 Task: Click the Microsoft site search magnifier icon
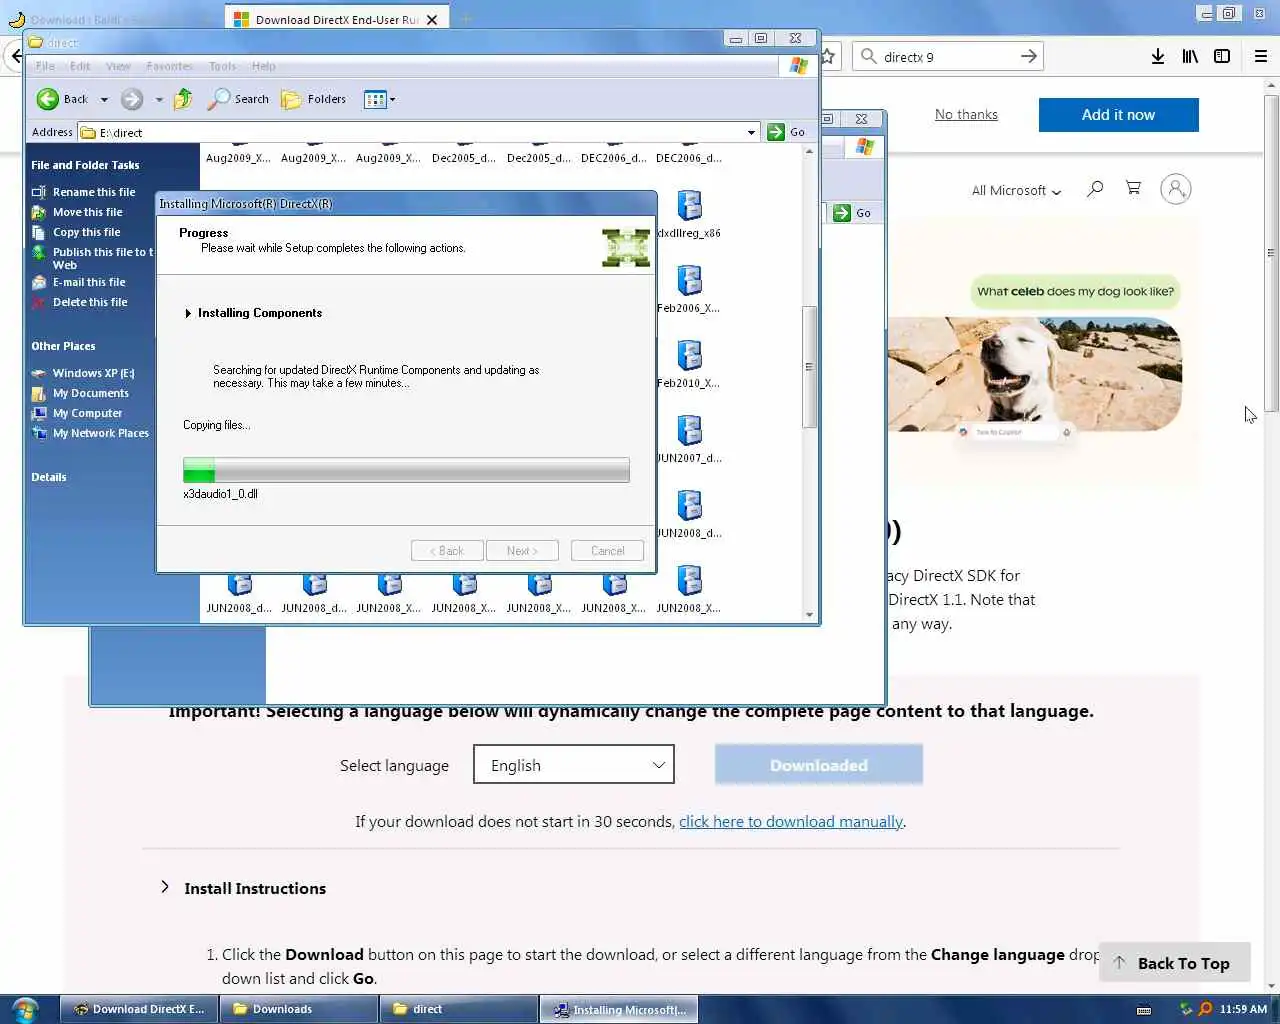pos(1095,188)
